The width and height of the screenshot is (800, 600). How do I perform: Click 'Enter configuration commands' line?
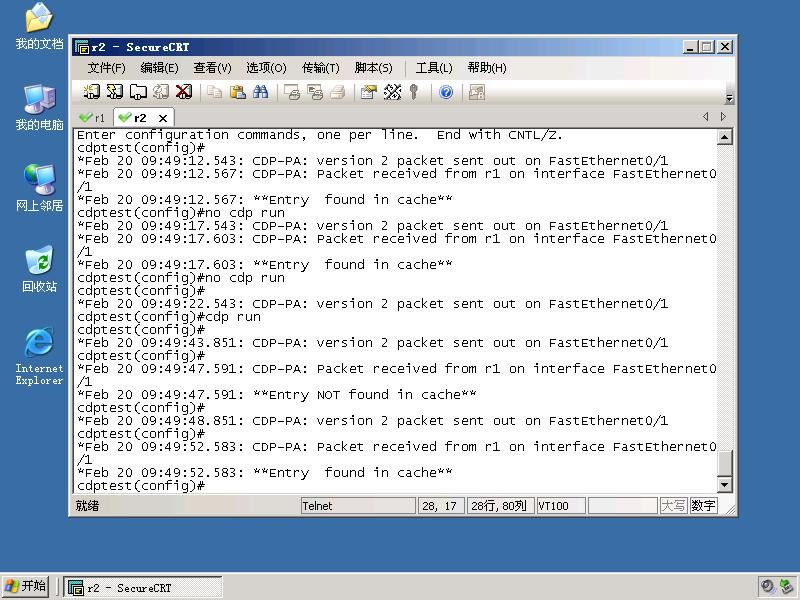319,135
